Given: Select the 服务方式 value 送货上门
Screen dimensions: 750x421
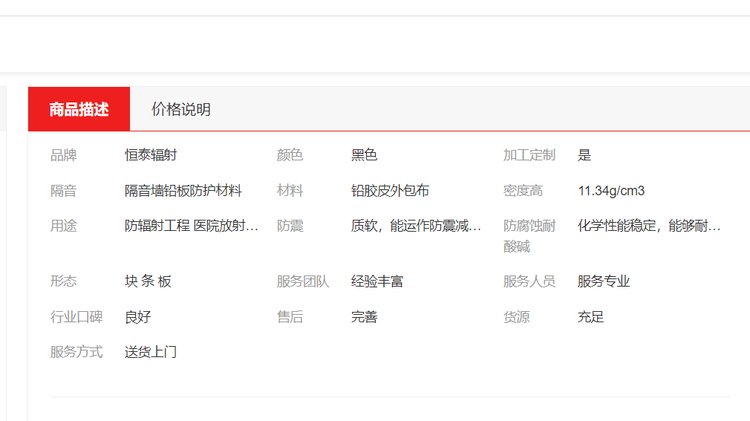Looking at the screenshot, I should 151,352.
